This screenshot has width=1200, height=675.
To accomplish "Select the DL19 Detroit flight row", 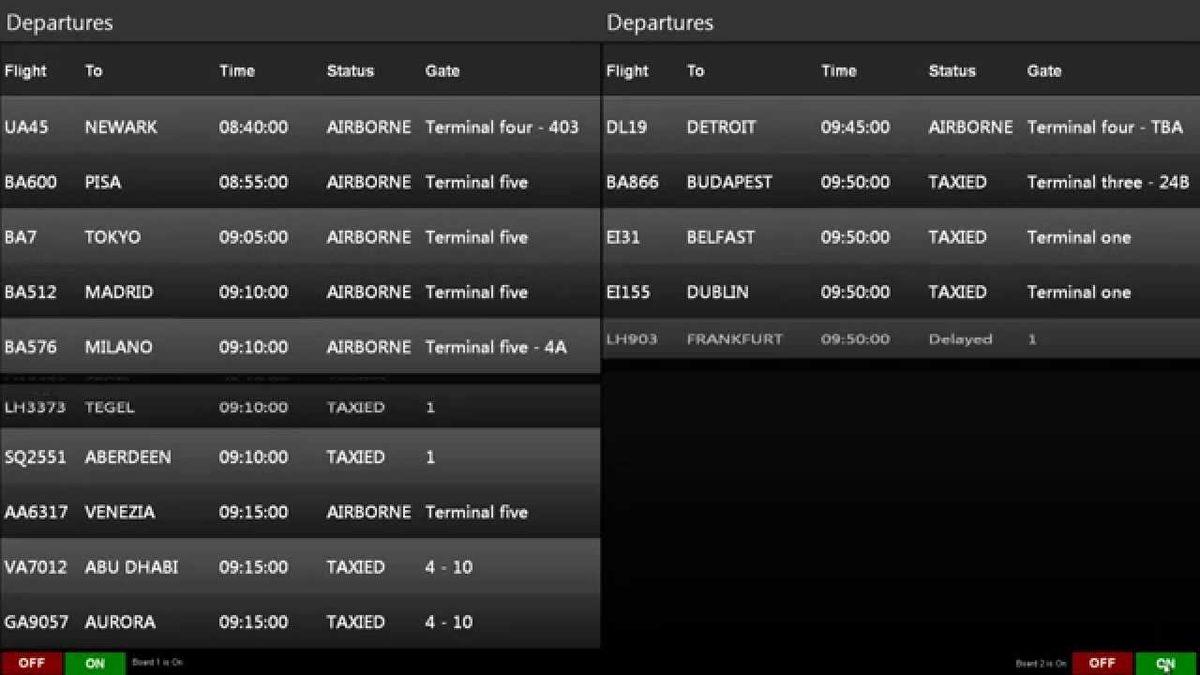I will (x=900, y=127).
